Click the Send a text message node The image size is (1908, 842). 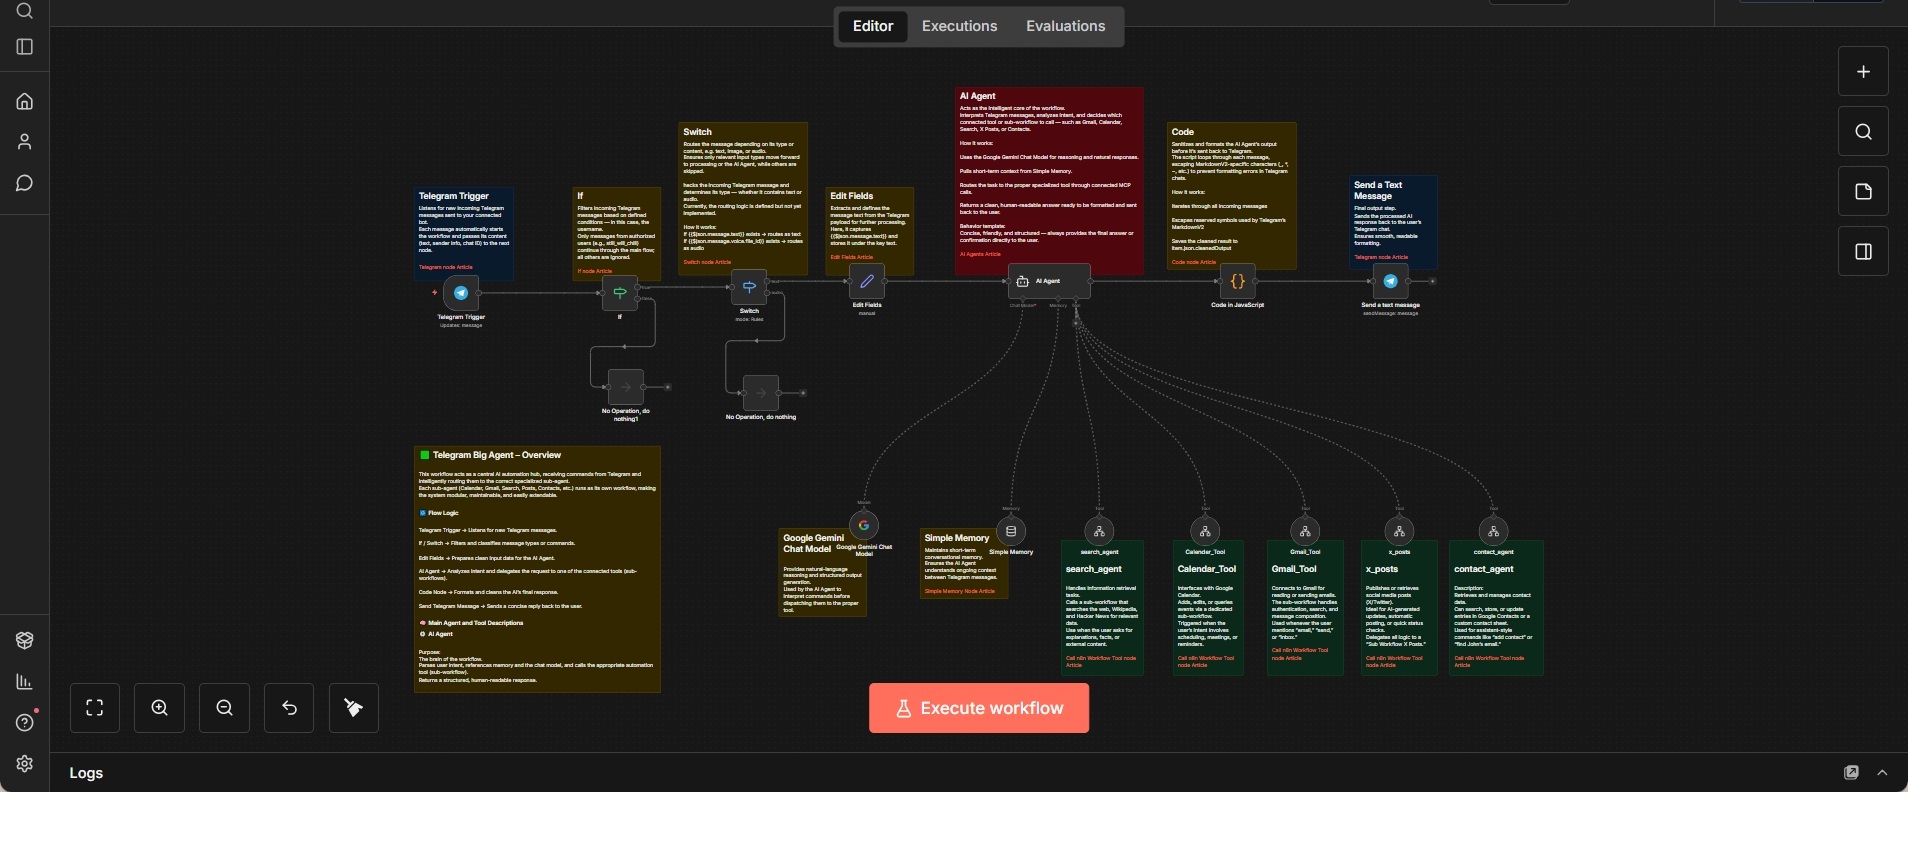click(1390, 282)
